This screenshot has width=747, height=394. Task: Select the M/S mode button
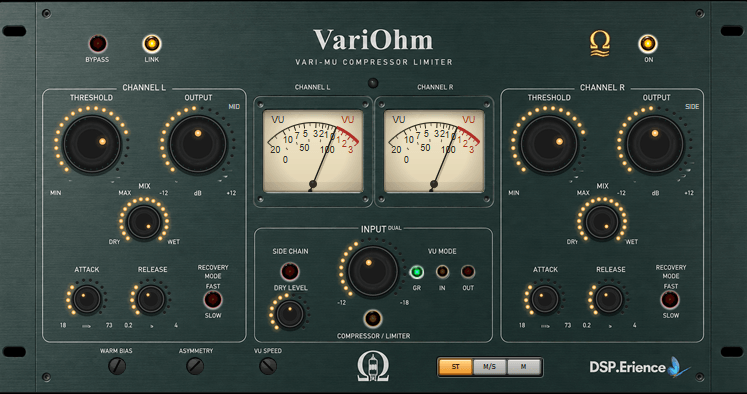490,367
